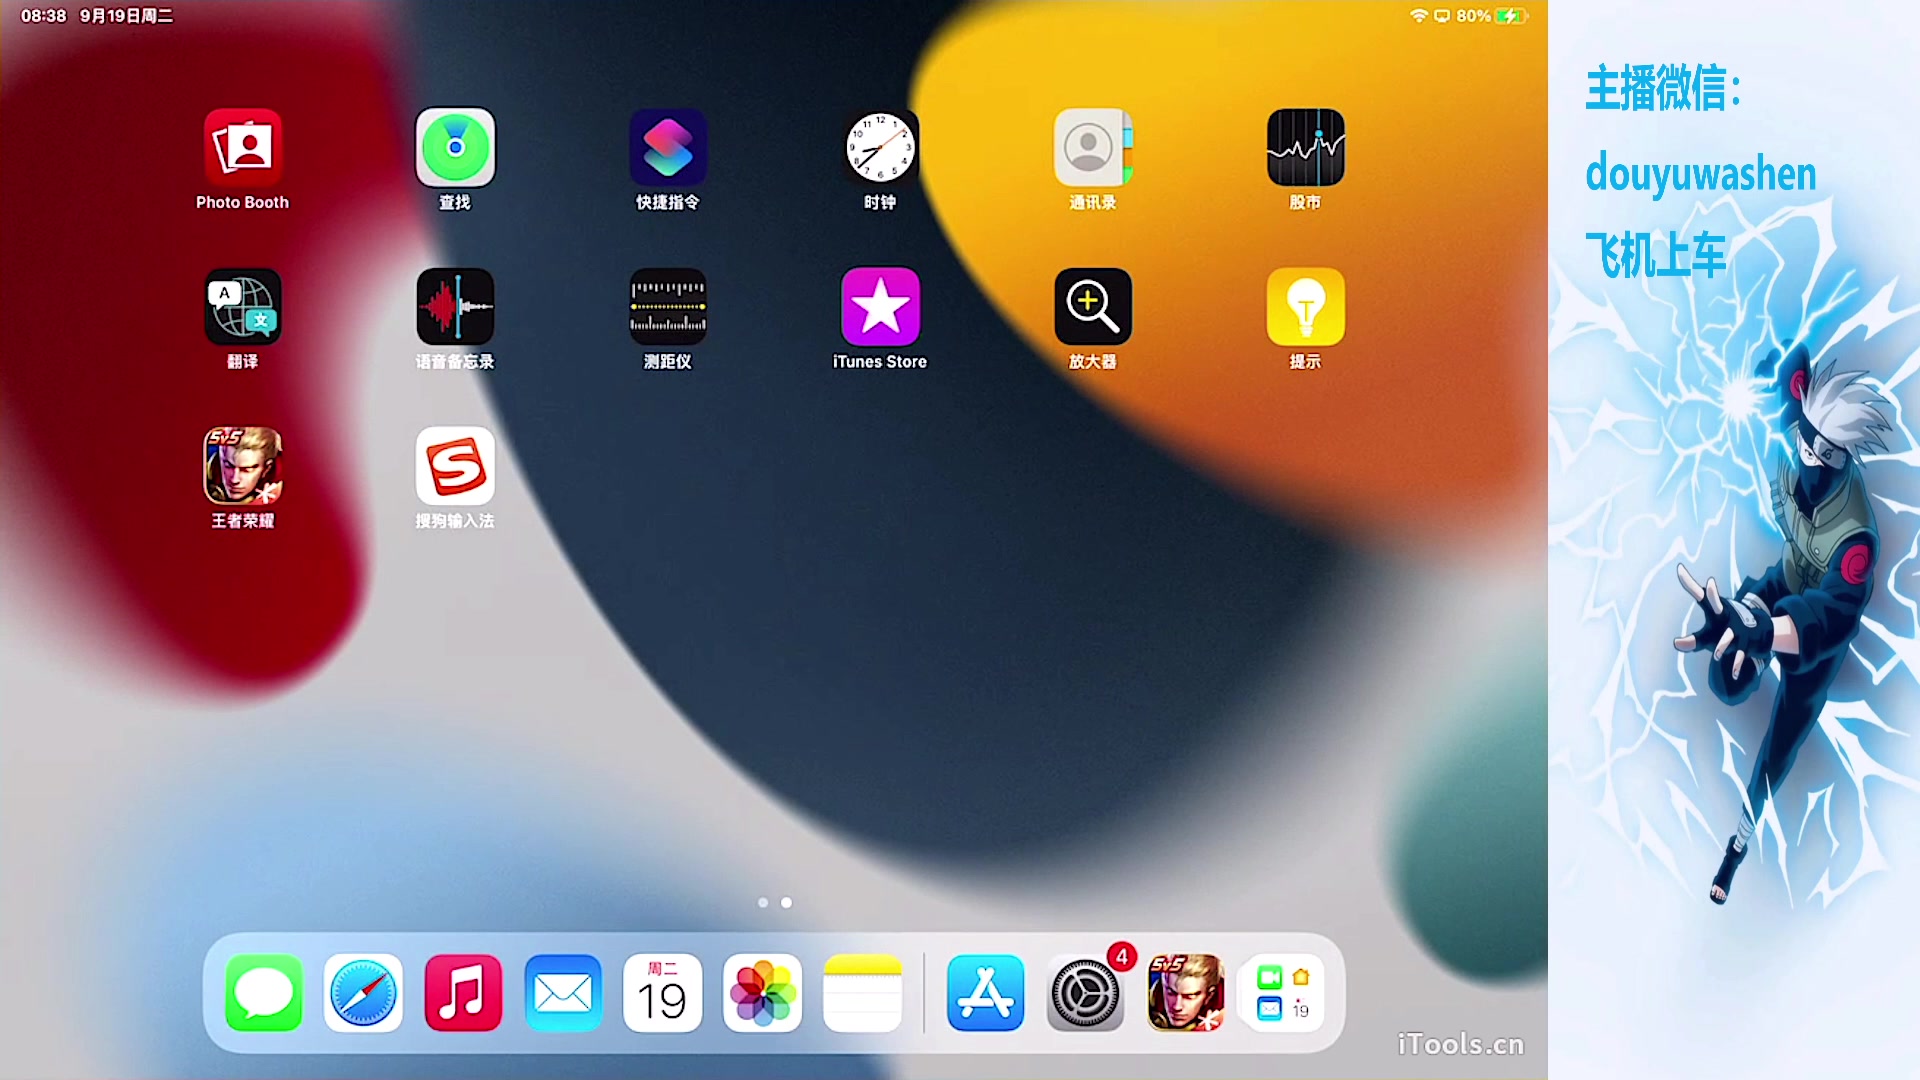Launch the Tips (提示) app
This screenshot has height=1080, width=1920.
coord(1305,307)
